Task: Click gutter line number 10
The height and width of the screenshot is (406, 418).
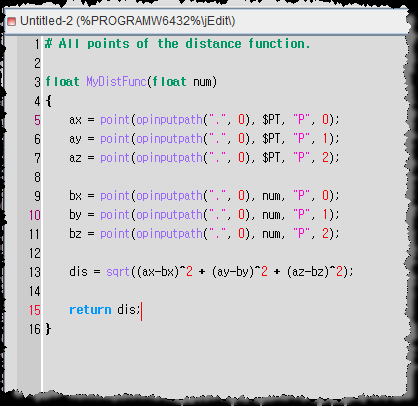Action: pos(35,215)
